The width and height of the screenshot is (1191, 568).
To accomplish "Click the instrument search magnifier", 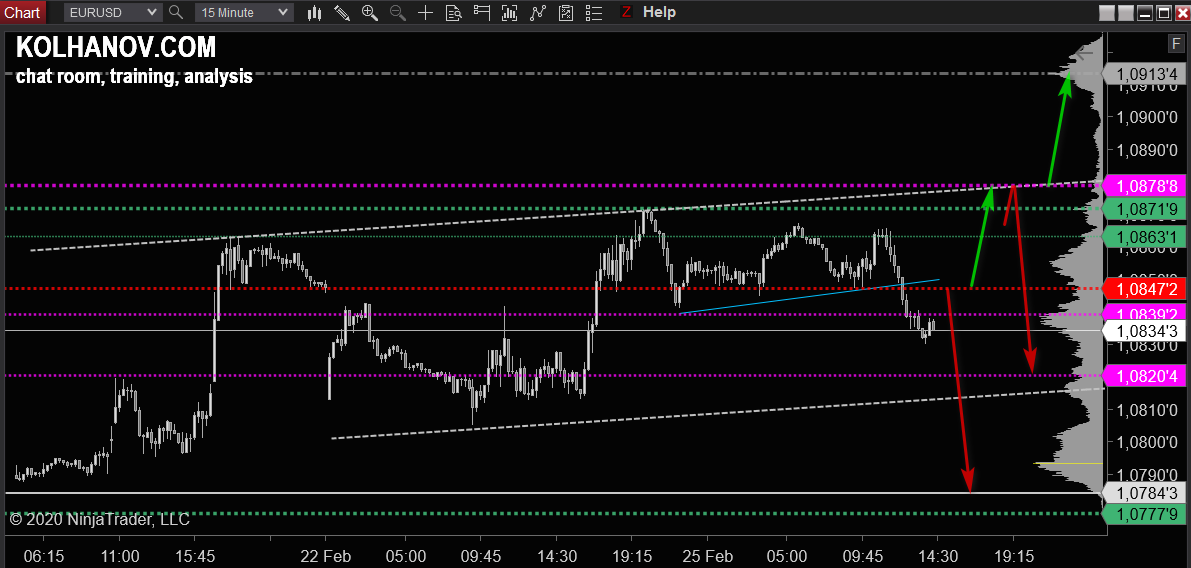I will click(175, 12).
